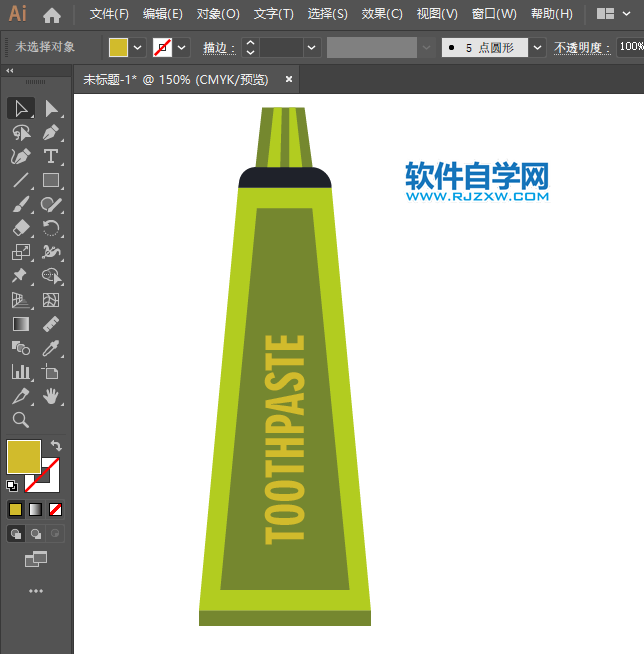Image resolution: width=644 pixels, height=654 pixels.
Task: Open the 不透明度 opacity panel link
Action: (x=582, y=48)
